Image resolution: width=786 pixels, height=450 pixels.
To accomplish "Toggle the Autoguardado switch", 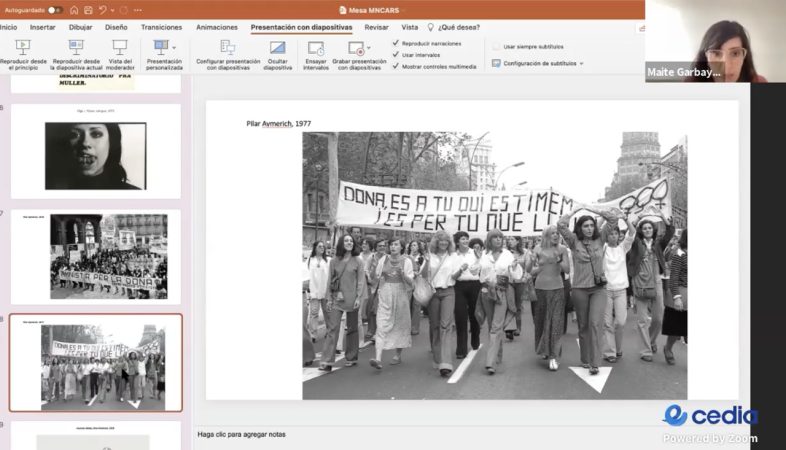I will 54,10.
